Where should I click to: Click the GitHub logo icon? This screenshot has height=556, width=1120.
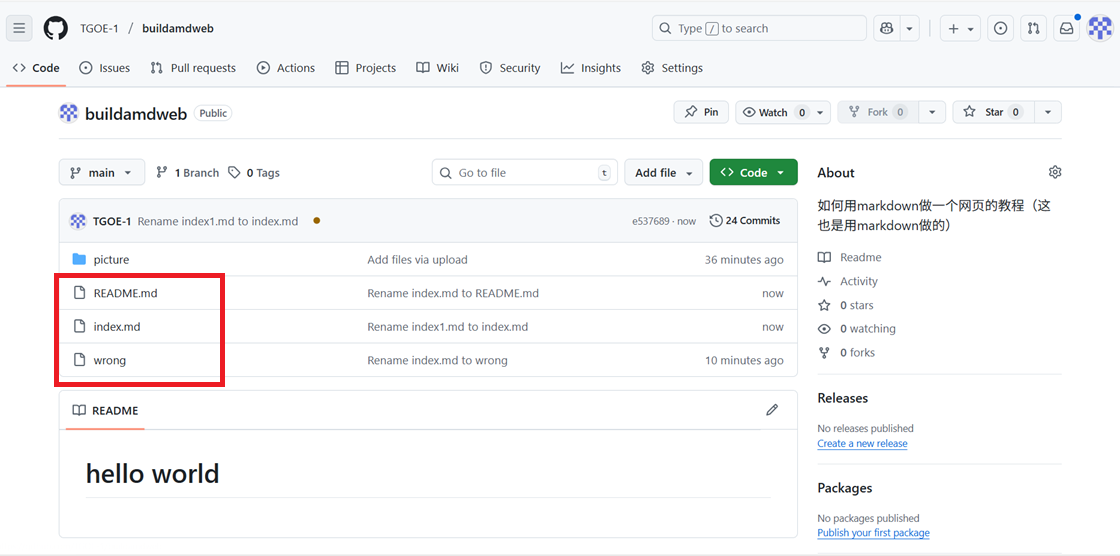coord(56,28)
